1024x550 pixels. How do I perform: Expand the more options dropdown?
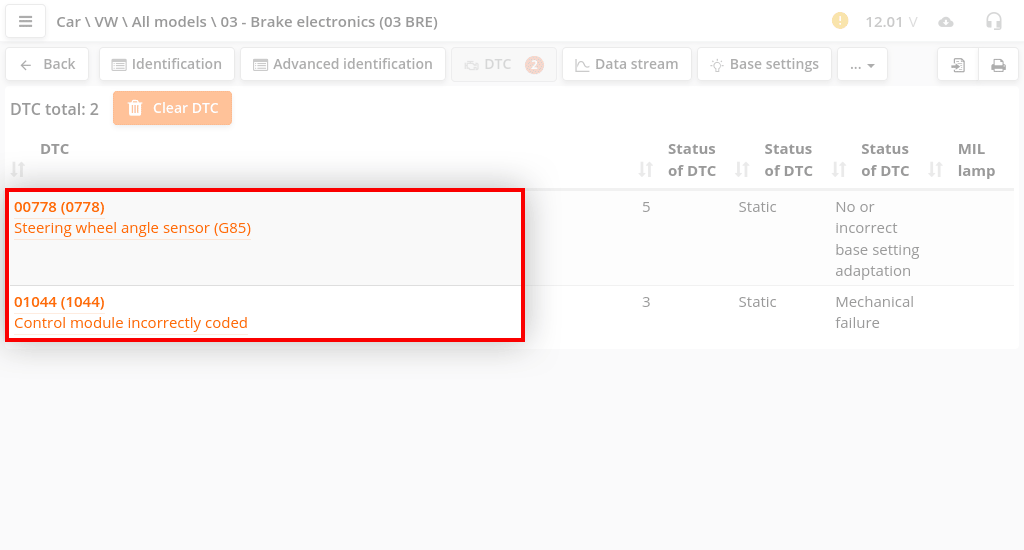click(862, 65)
